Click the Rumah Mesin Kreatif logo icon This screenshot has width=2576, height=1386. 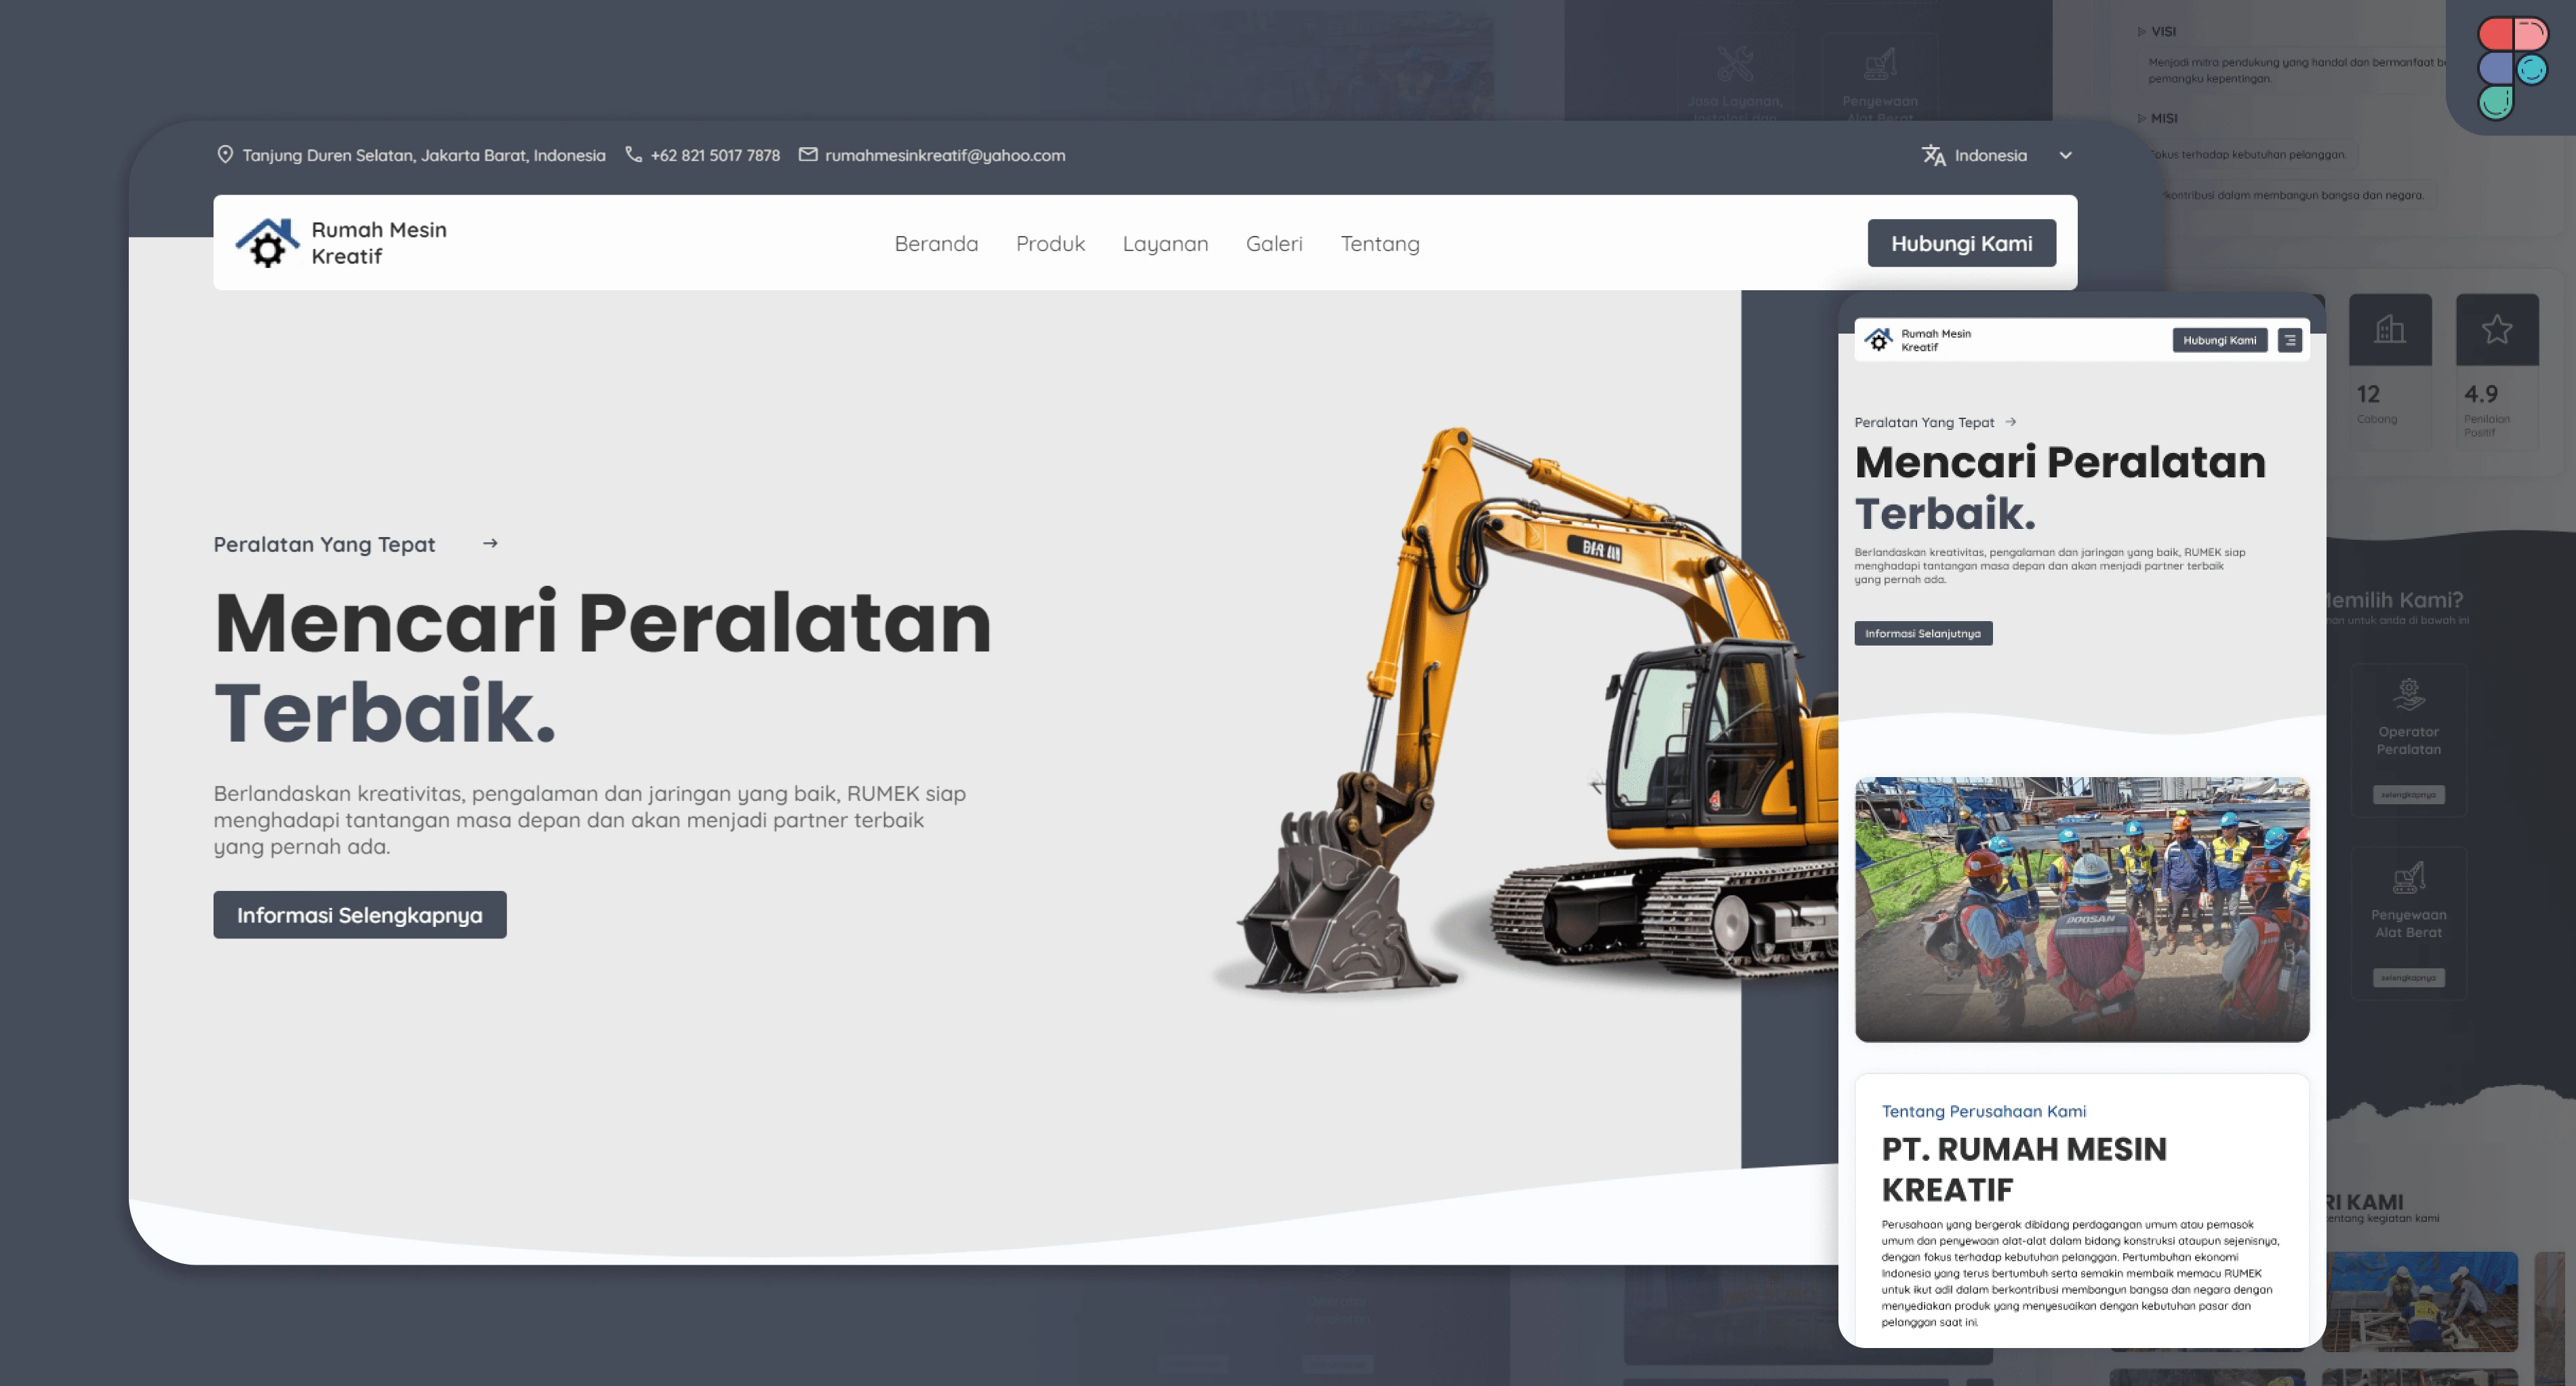click(x=267, y=243)
